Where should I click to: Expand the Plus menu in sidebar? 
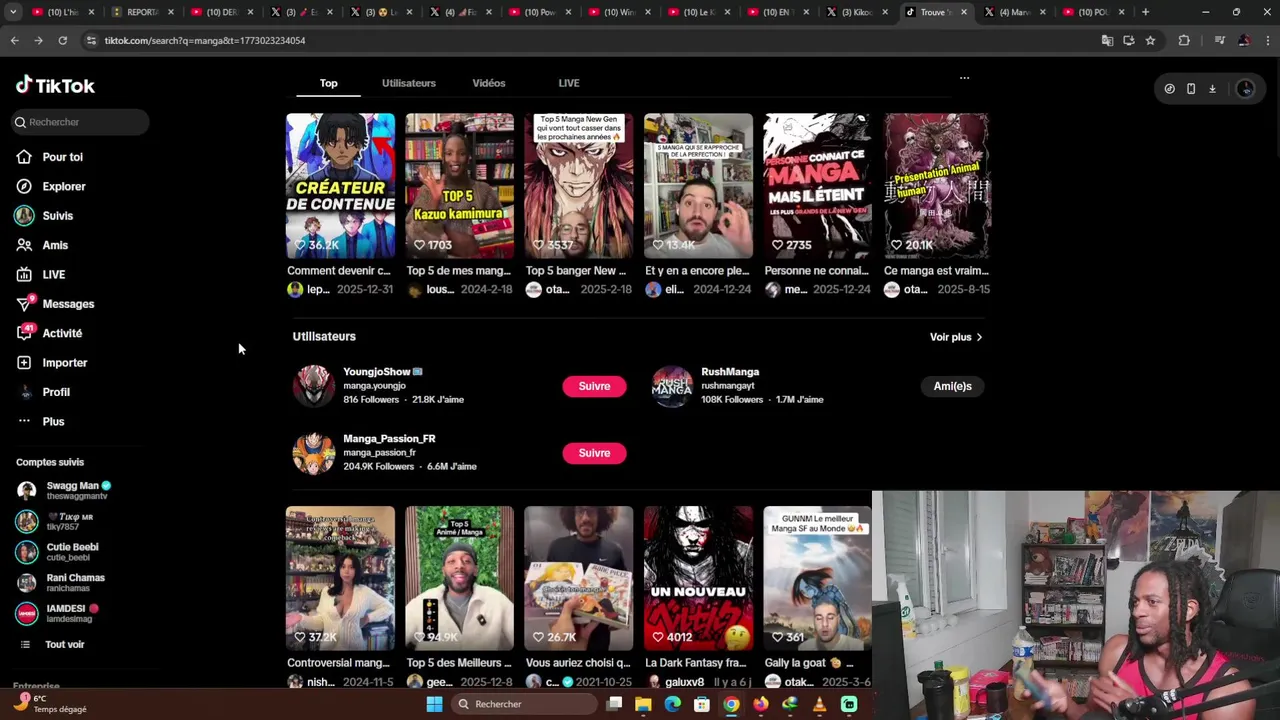(53, 421)
